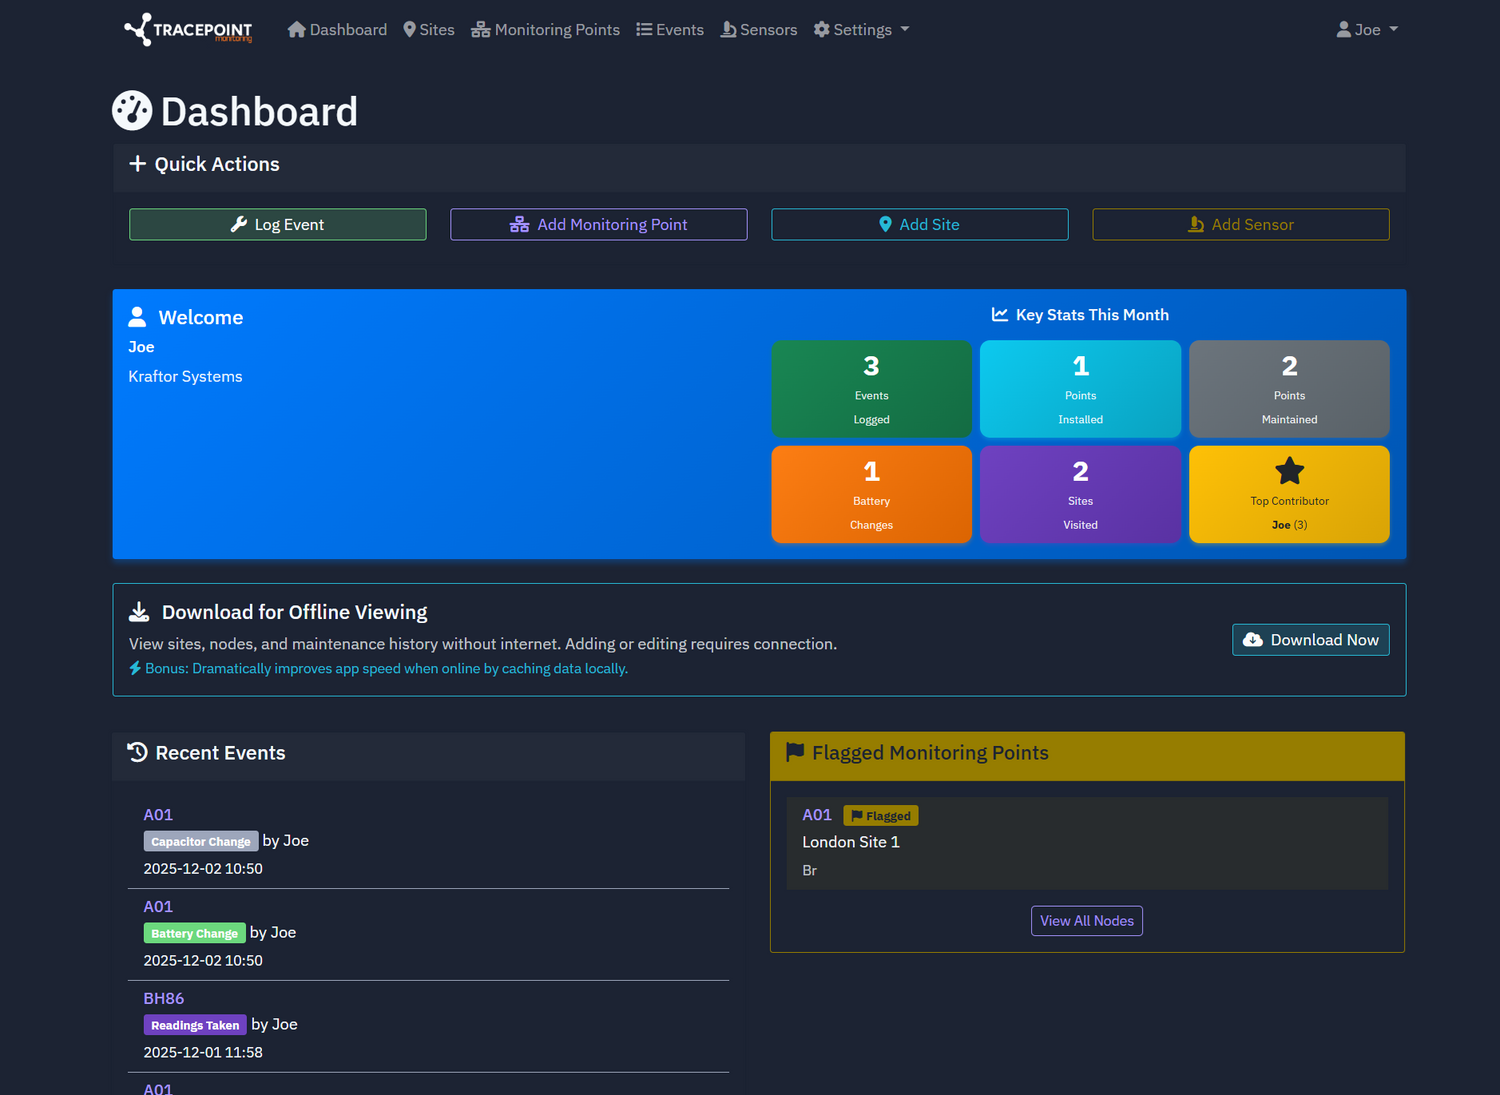The image size is (1500, 1095).
Task: Select the Monitoring Points network icon
Action: tap(481, 29)
